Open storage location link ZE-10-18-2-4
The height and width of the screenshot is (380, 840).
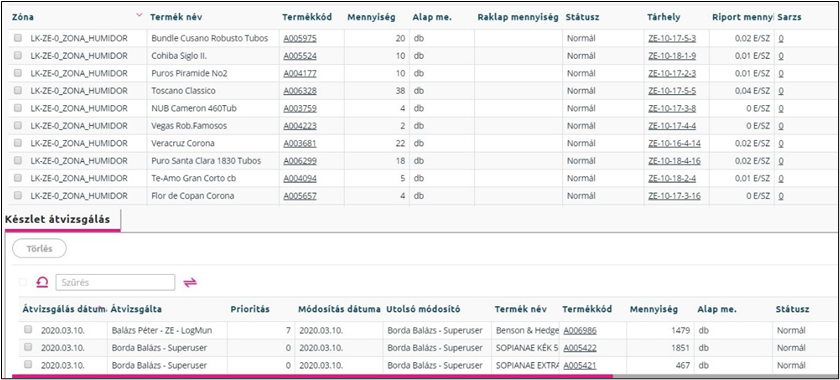tap(672, 178)
